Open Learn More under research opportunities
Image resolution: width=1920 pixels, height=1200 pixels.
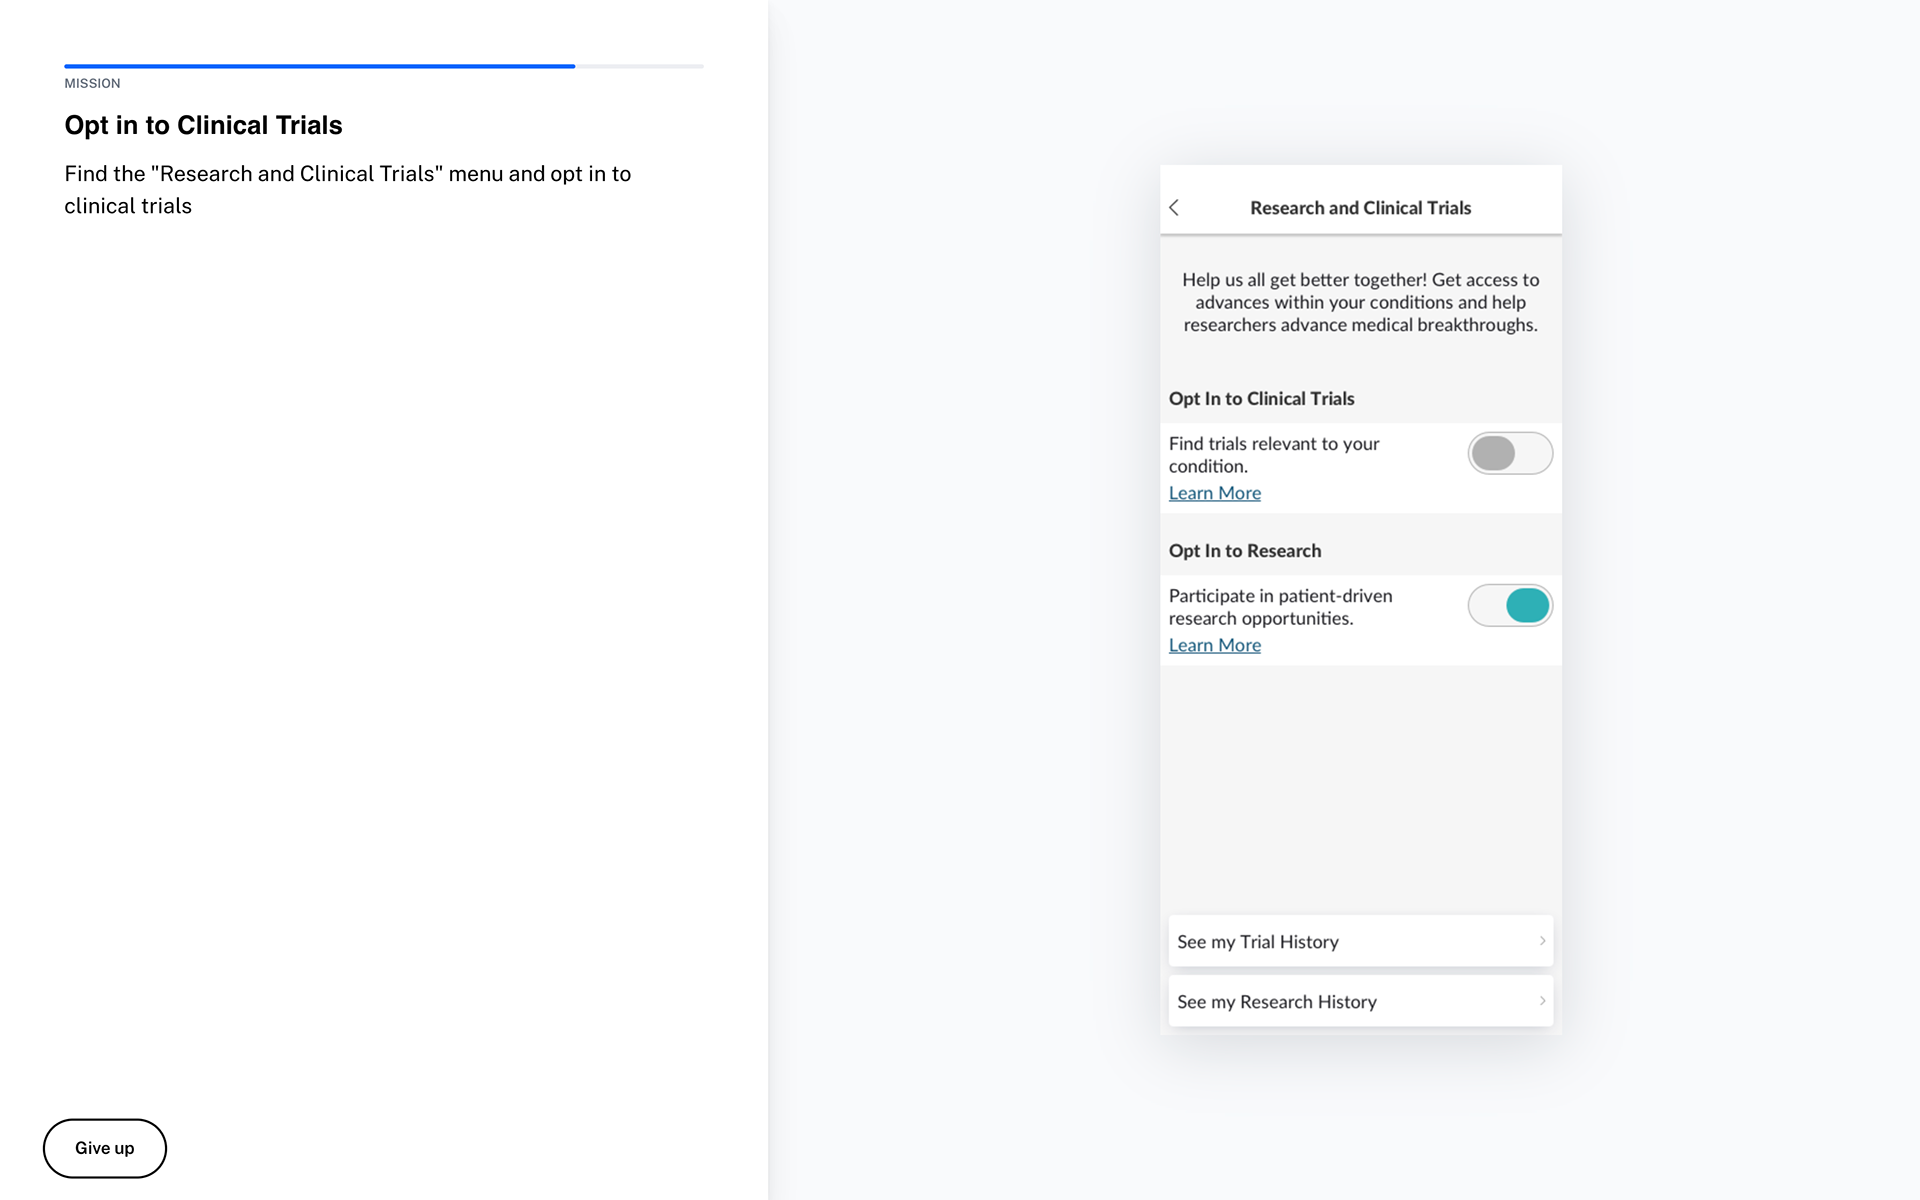(1214, 645)
